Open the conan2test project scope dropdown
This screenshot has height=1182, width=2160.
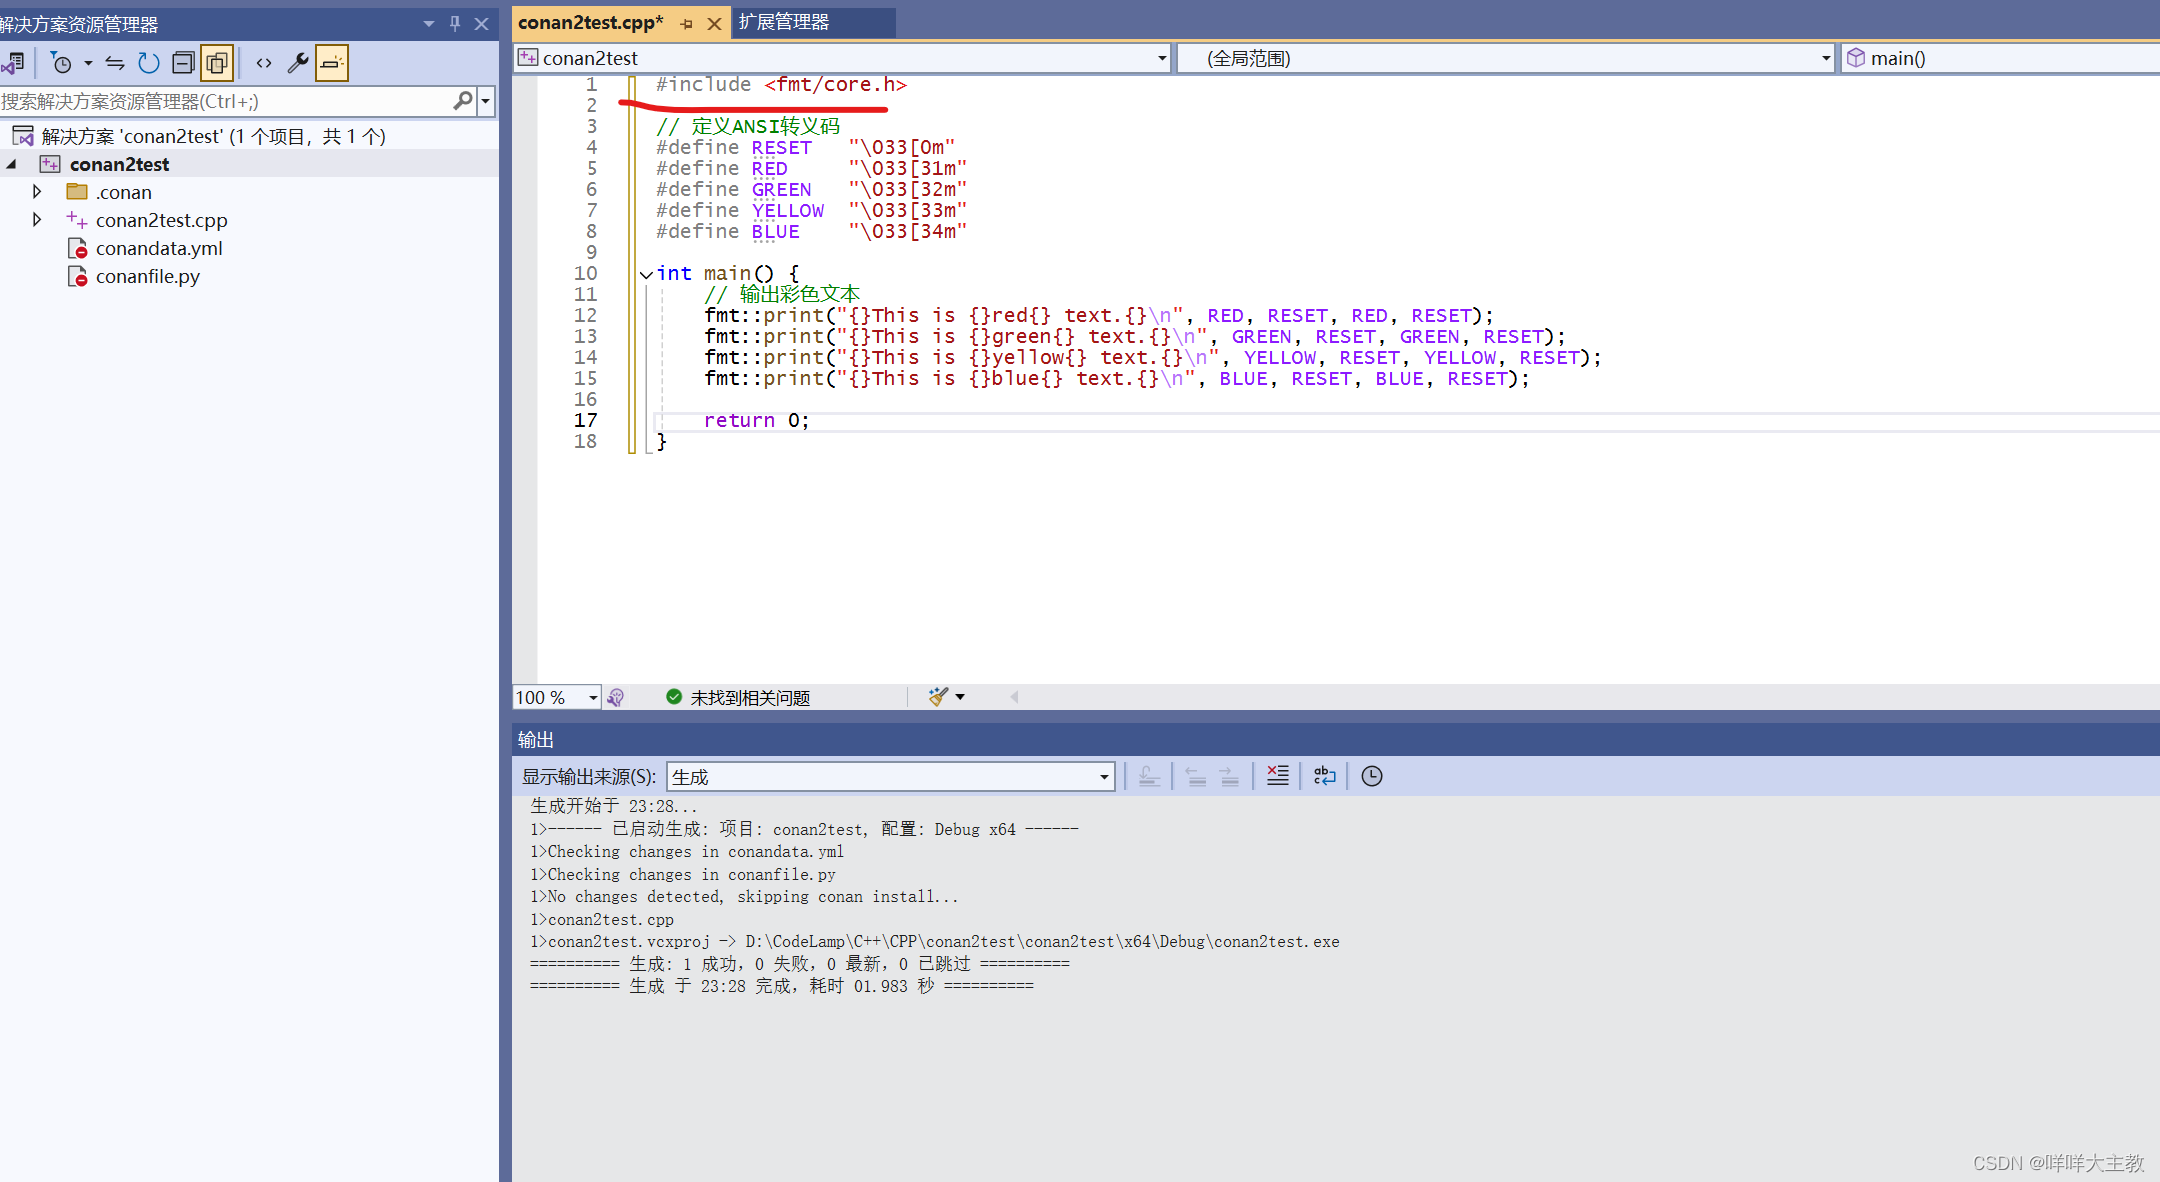[1162, 58]
